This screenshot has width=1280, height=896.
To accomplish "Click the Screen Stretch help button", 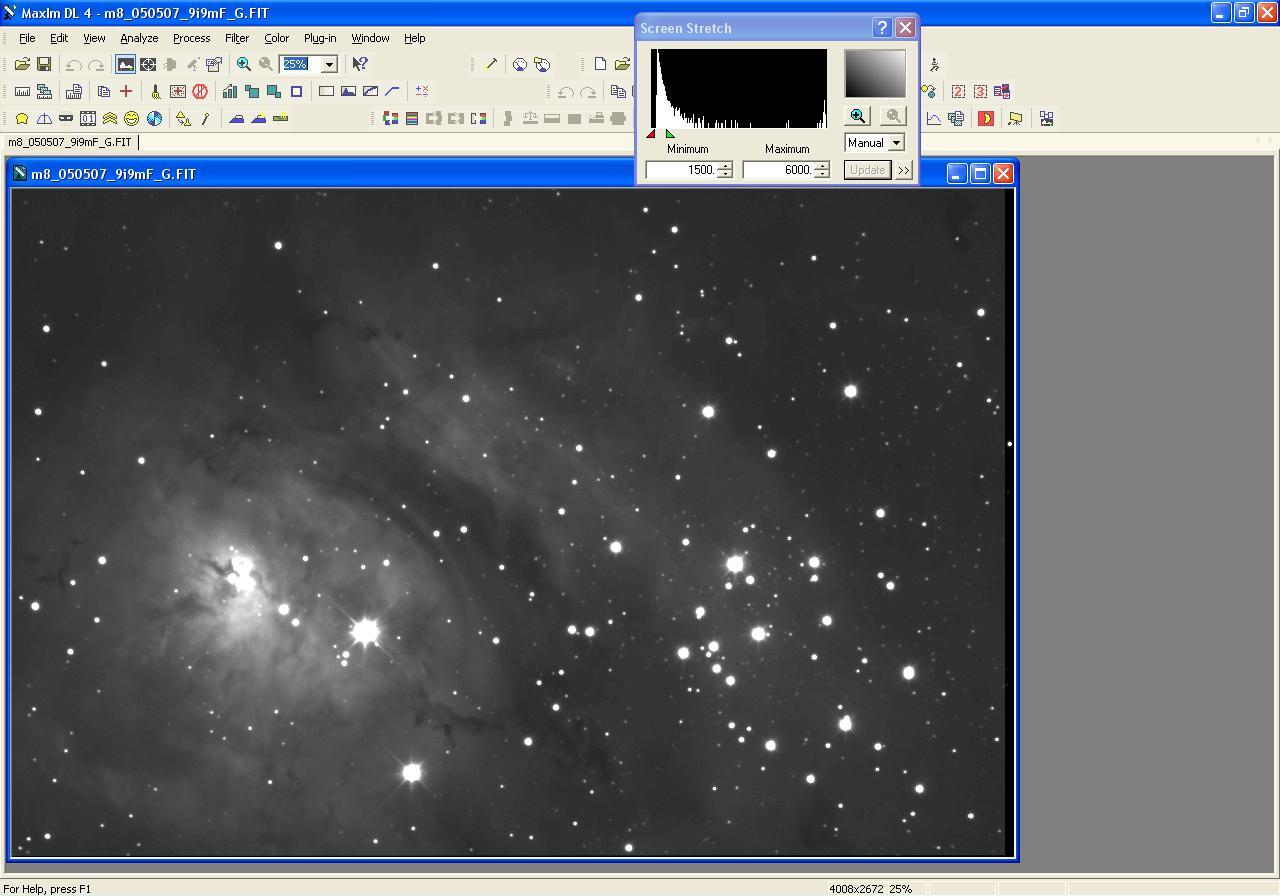I will click(882, 28).
